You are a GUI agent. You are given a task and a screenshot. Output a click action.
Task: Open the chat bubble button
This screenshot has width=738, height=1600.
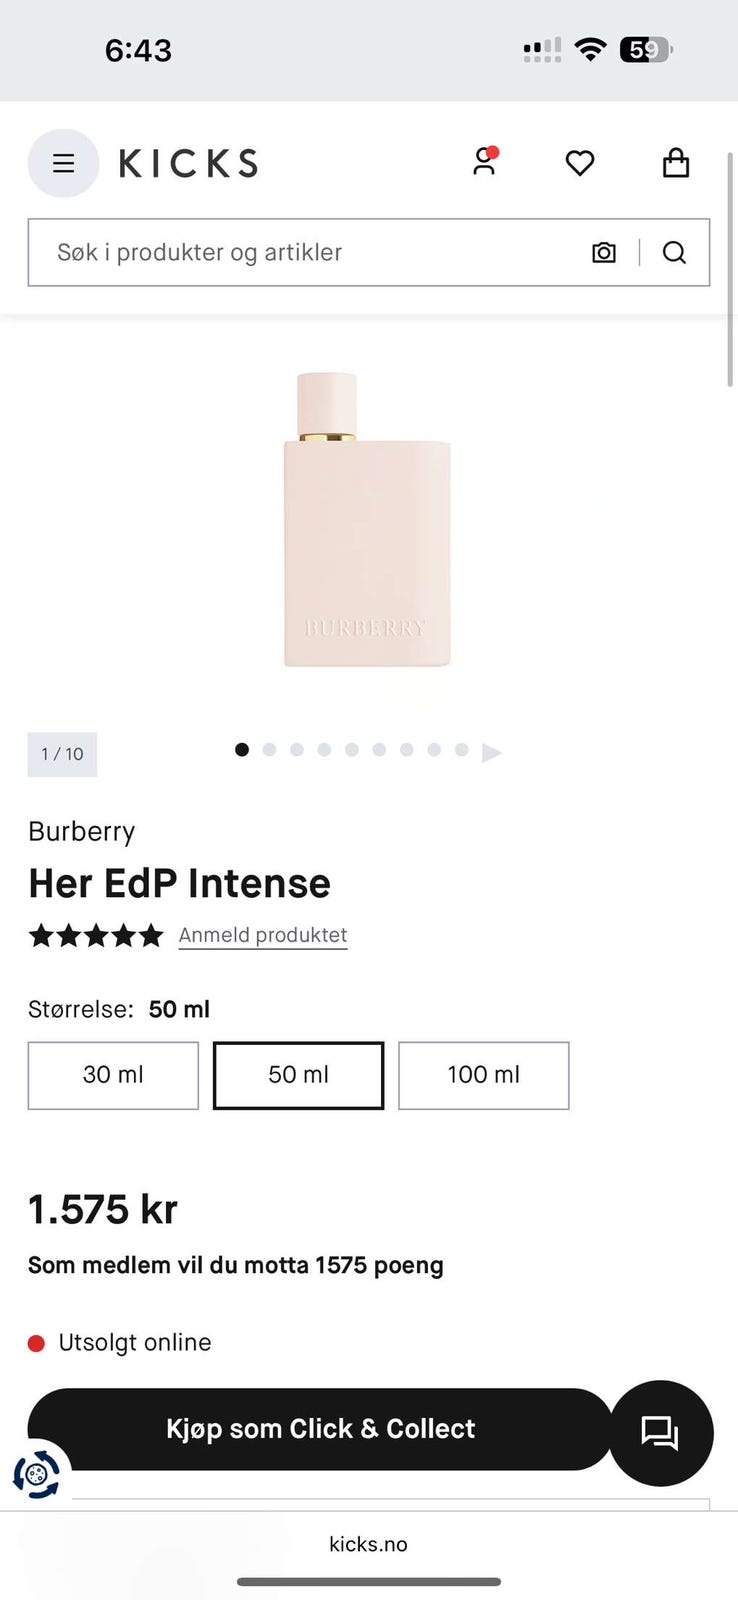tap(660, 1433)
